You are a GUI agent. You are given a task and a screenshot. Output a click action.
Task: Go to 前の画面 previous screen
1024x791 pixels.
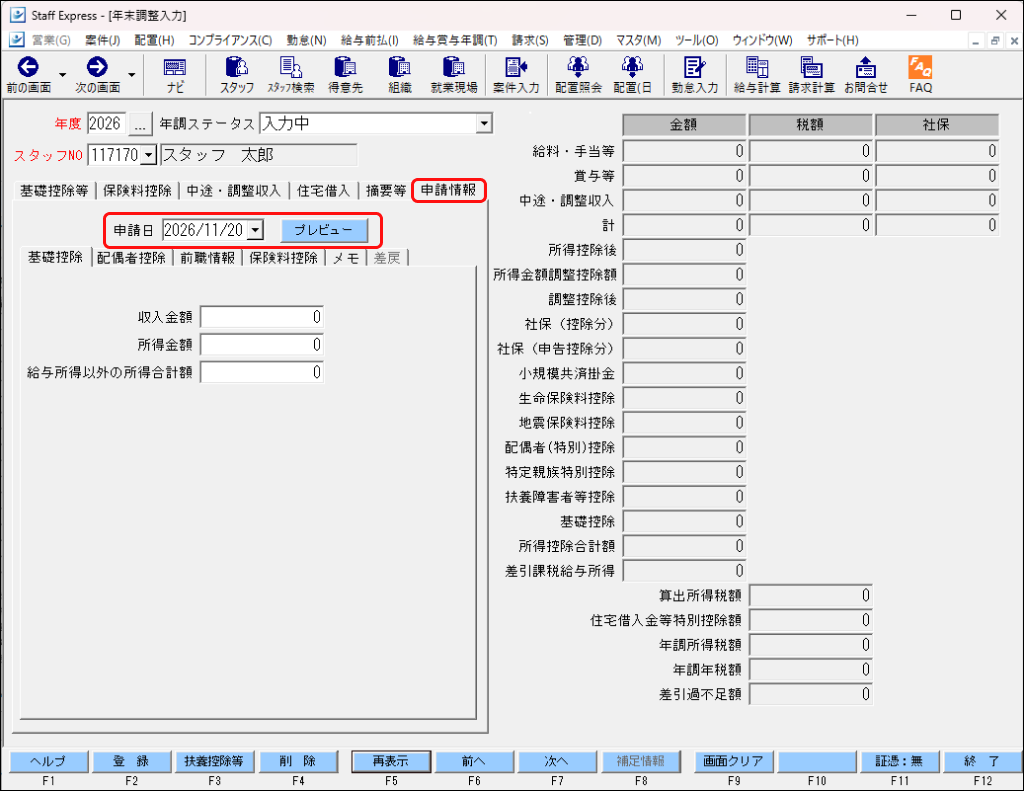tap(28, 74)
